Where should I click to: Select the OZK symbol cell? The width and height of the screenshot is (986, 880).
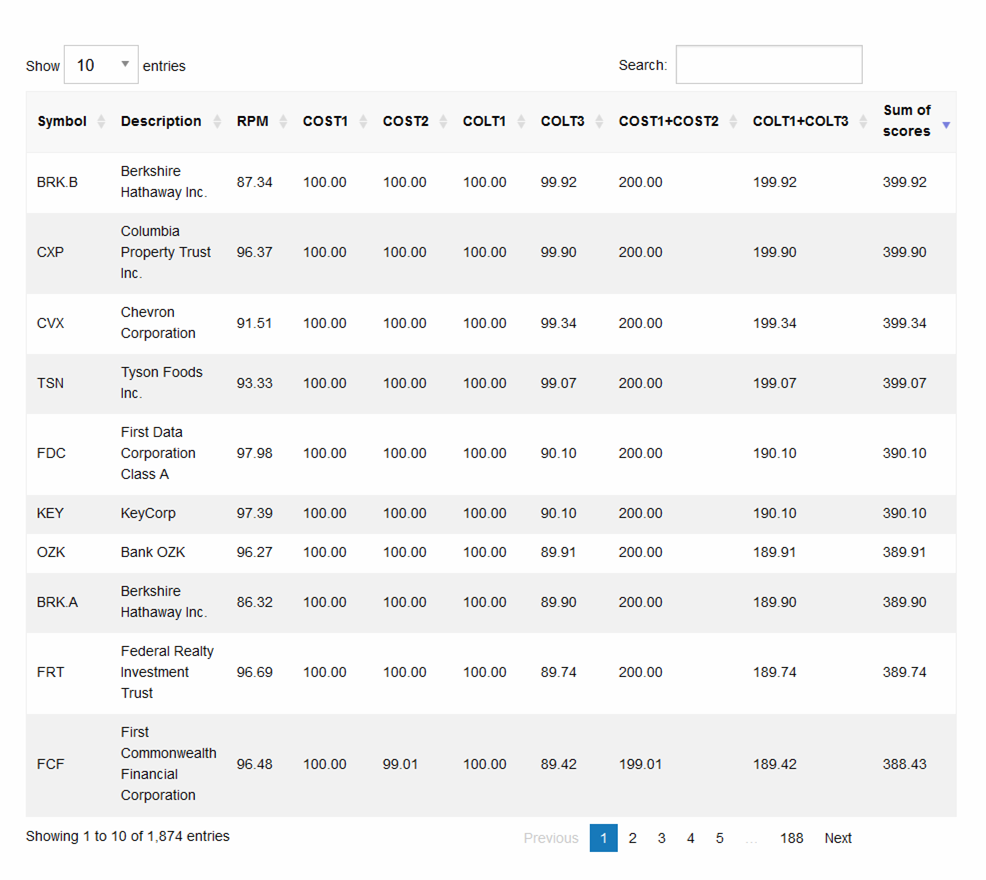(x=51, y=552)
